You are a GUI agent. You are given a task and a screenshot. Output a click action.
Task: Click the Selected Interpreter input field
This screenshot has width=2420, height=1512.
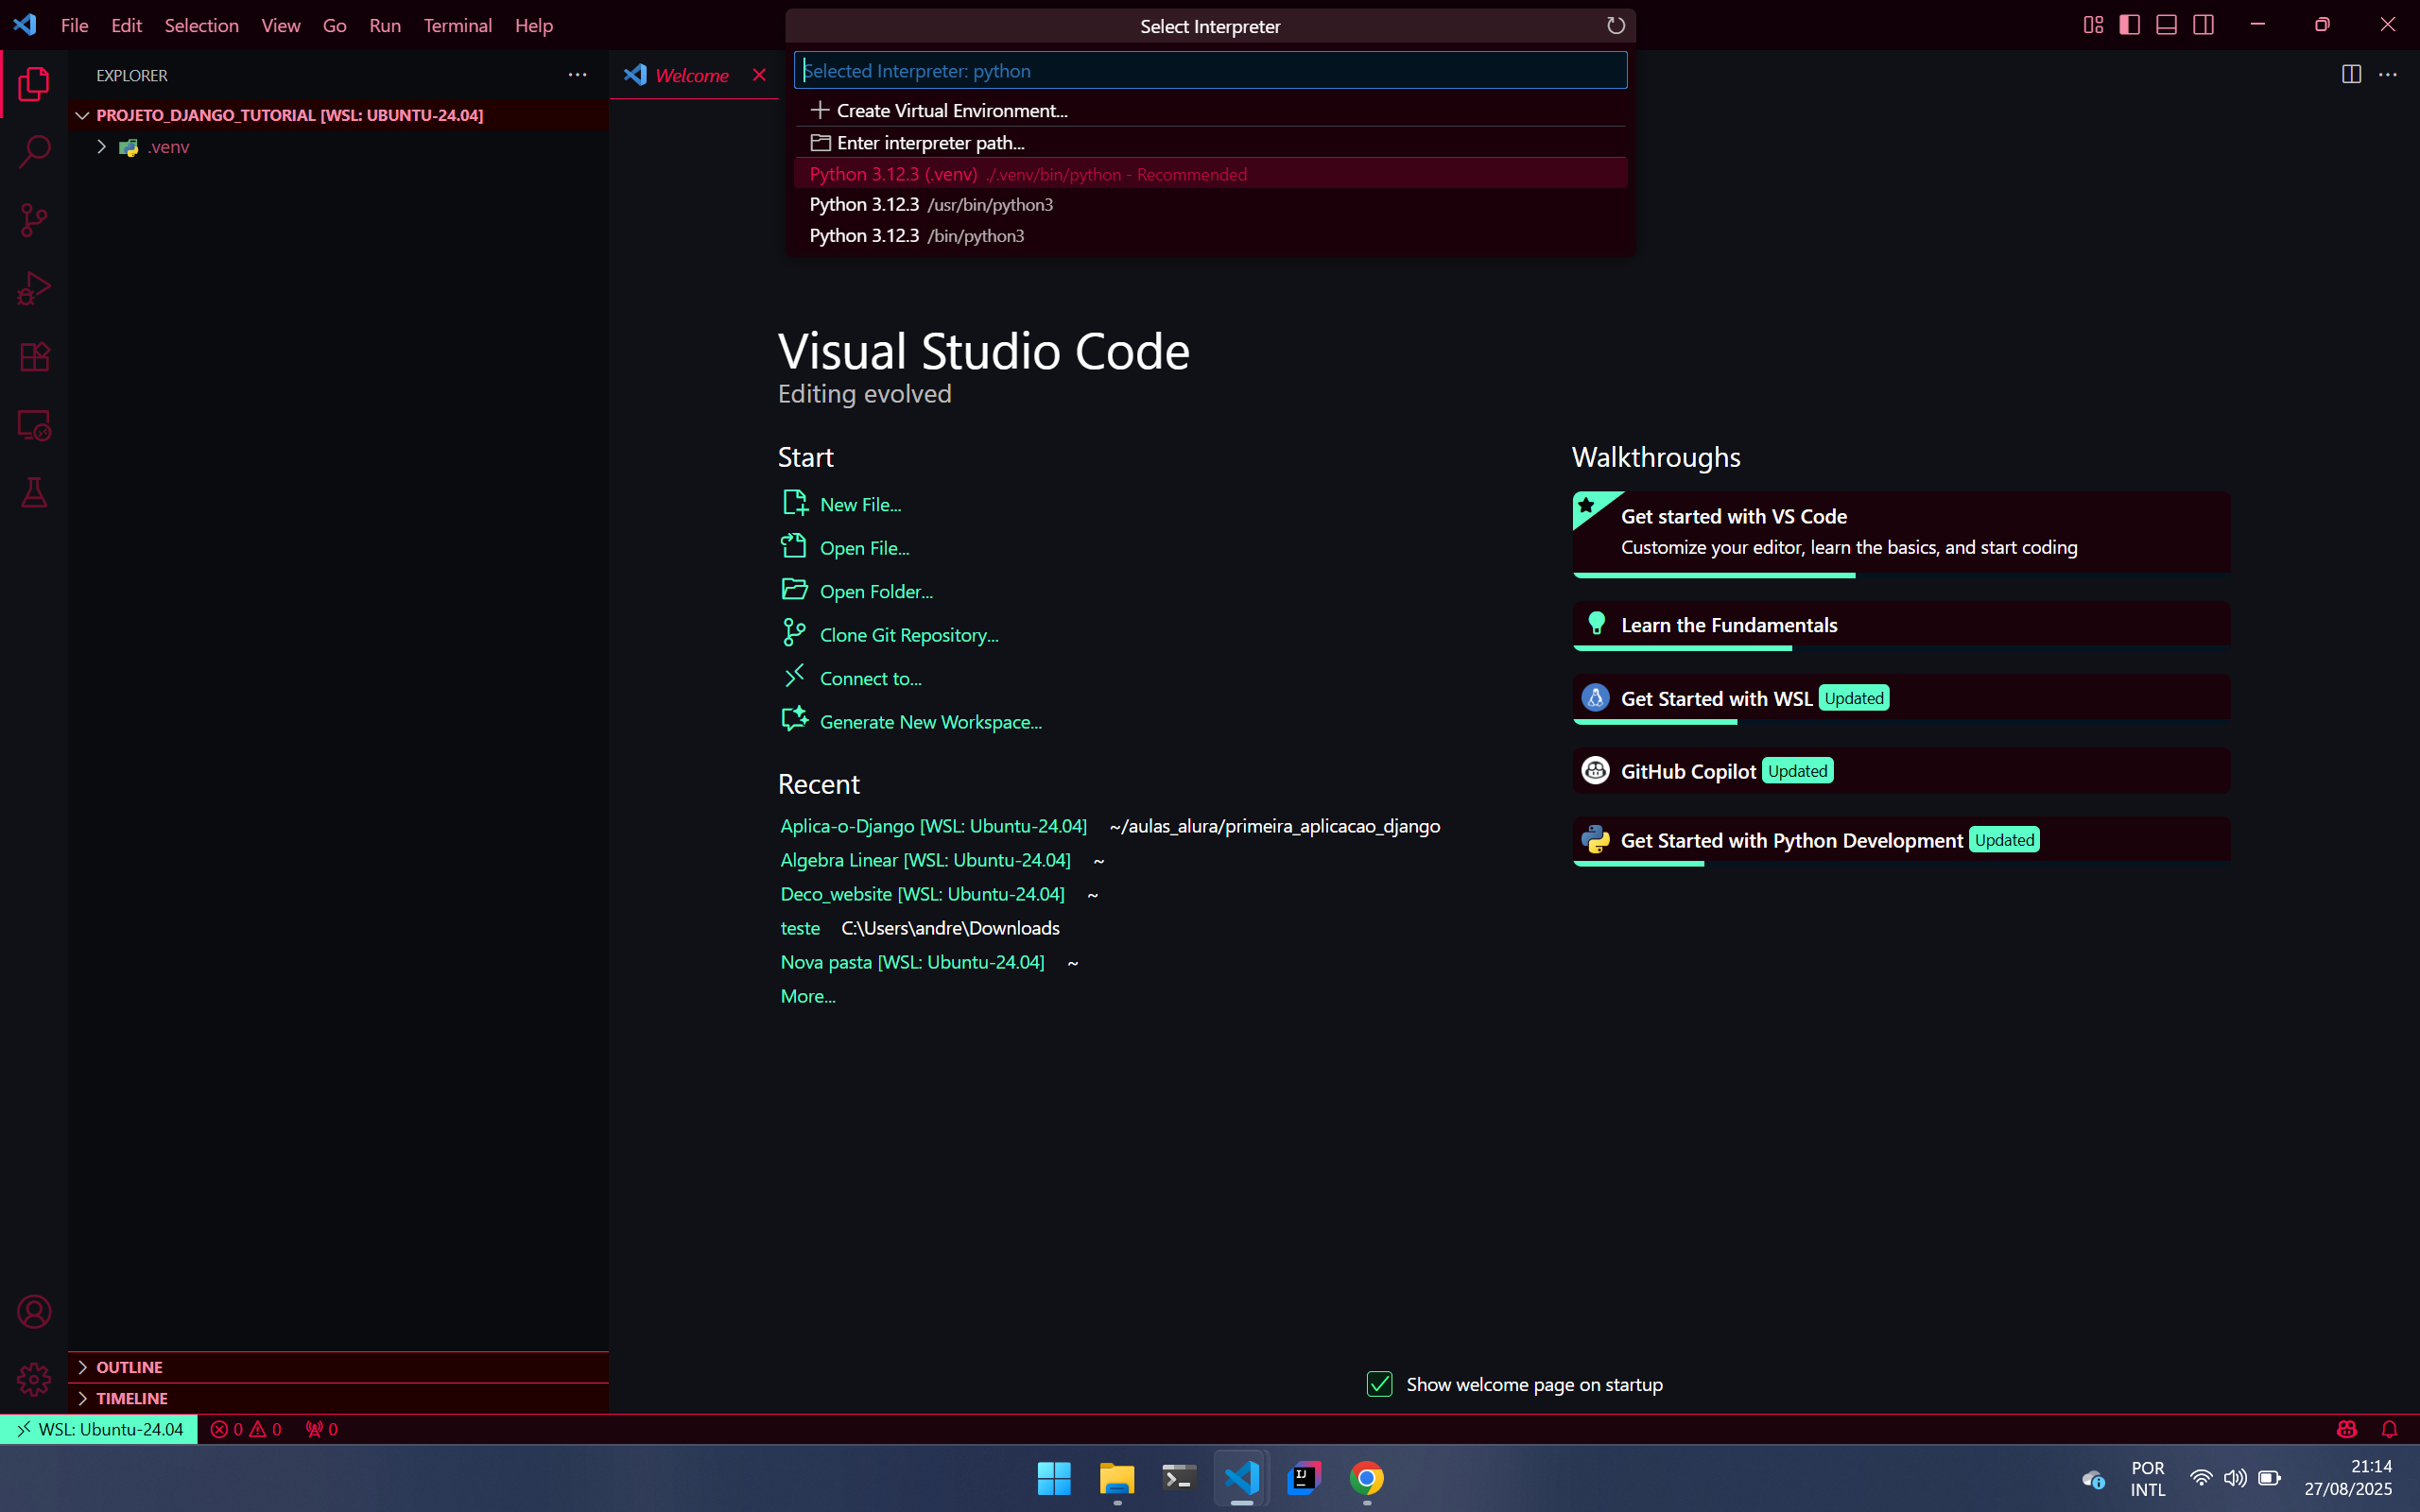click(1210, 71)
